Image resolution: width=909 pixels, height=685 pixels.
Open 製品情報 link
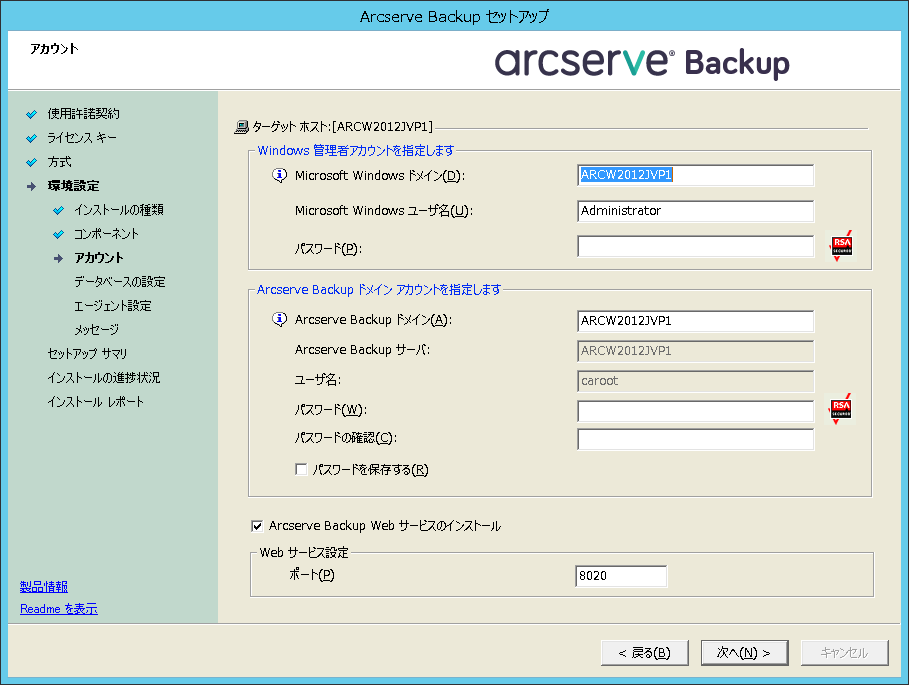pyautogui.click(x=44, y=586)
